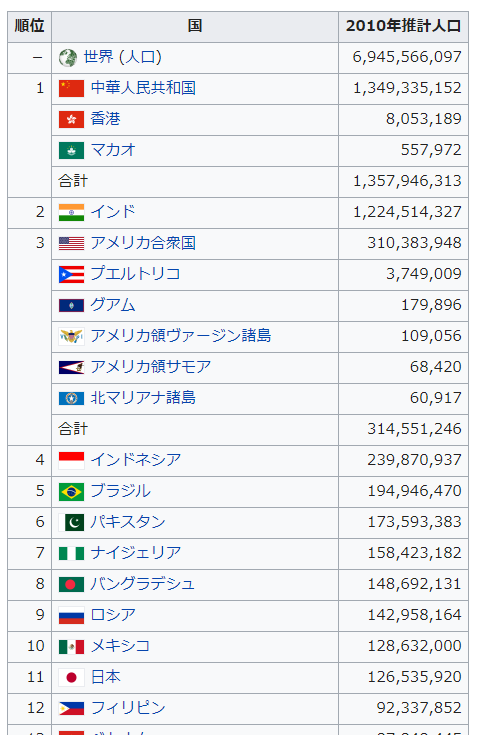Click the globe icon beside 世界 (人口)
The image size is (478, 735).
68,58
